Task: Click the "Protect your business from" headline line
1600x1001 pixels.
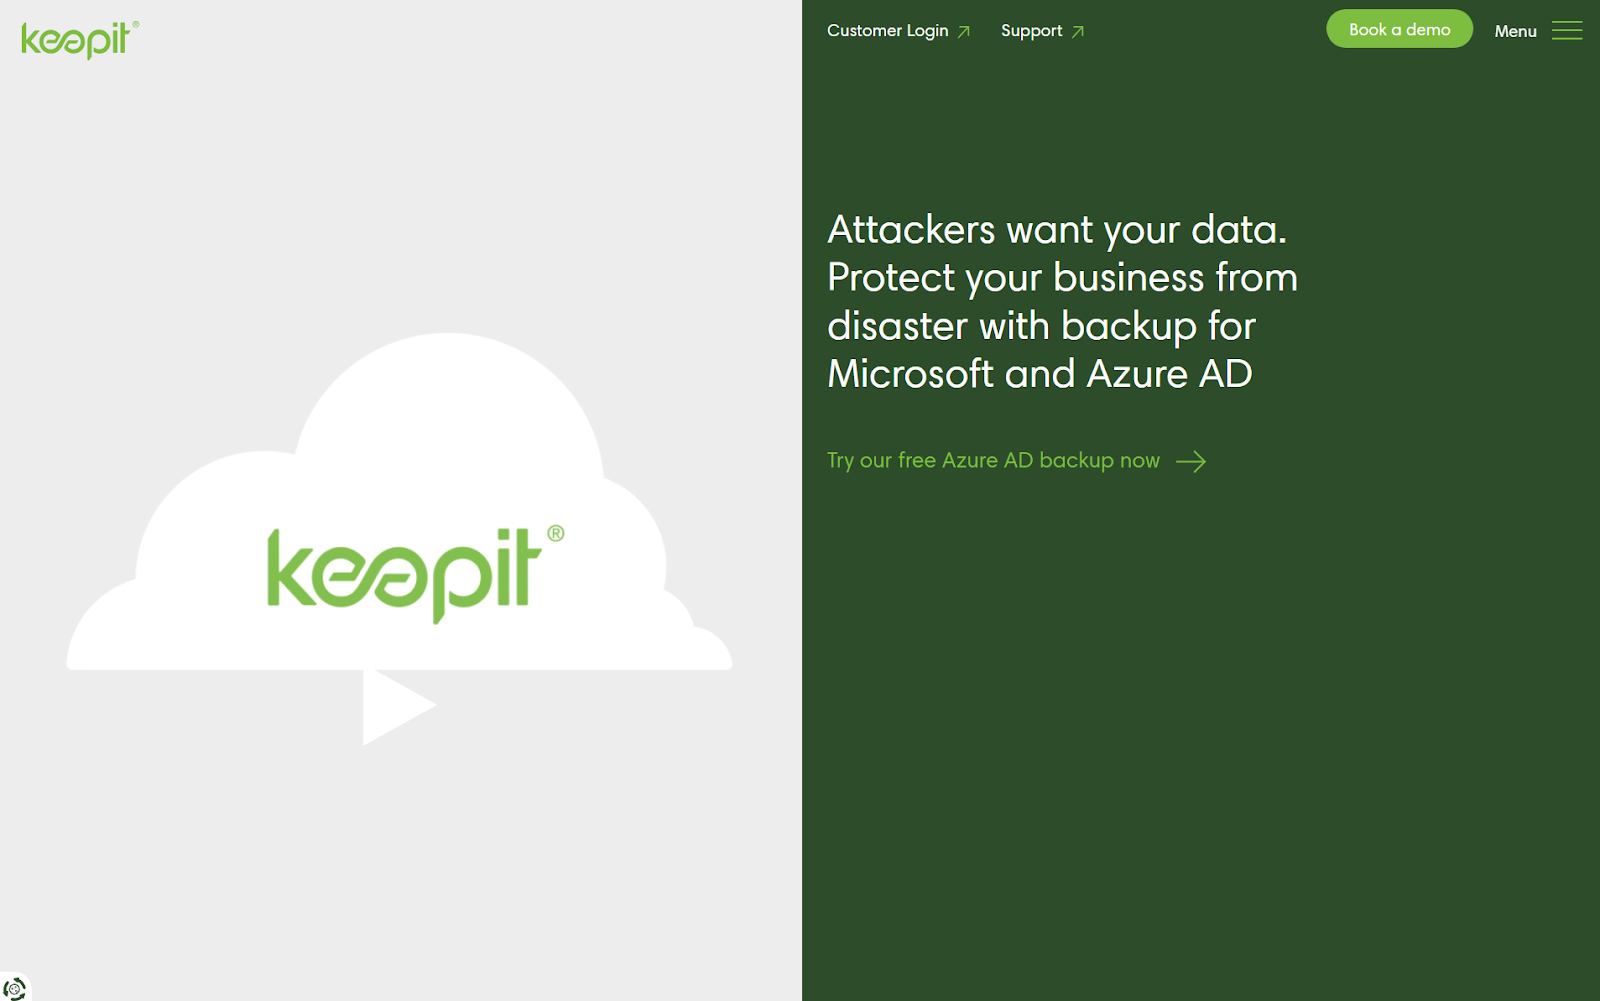Action: 1062,278
